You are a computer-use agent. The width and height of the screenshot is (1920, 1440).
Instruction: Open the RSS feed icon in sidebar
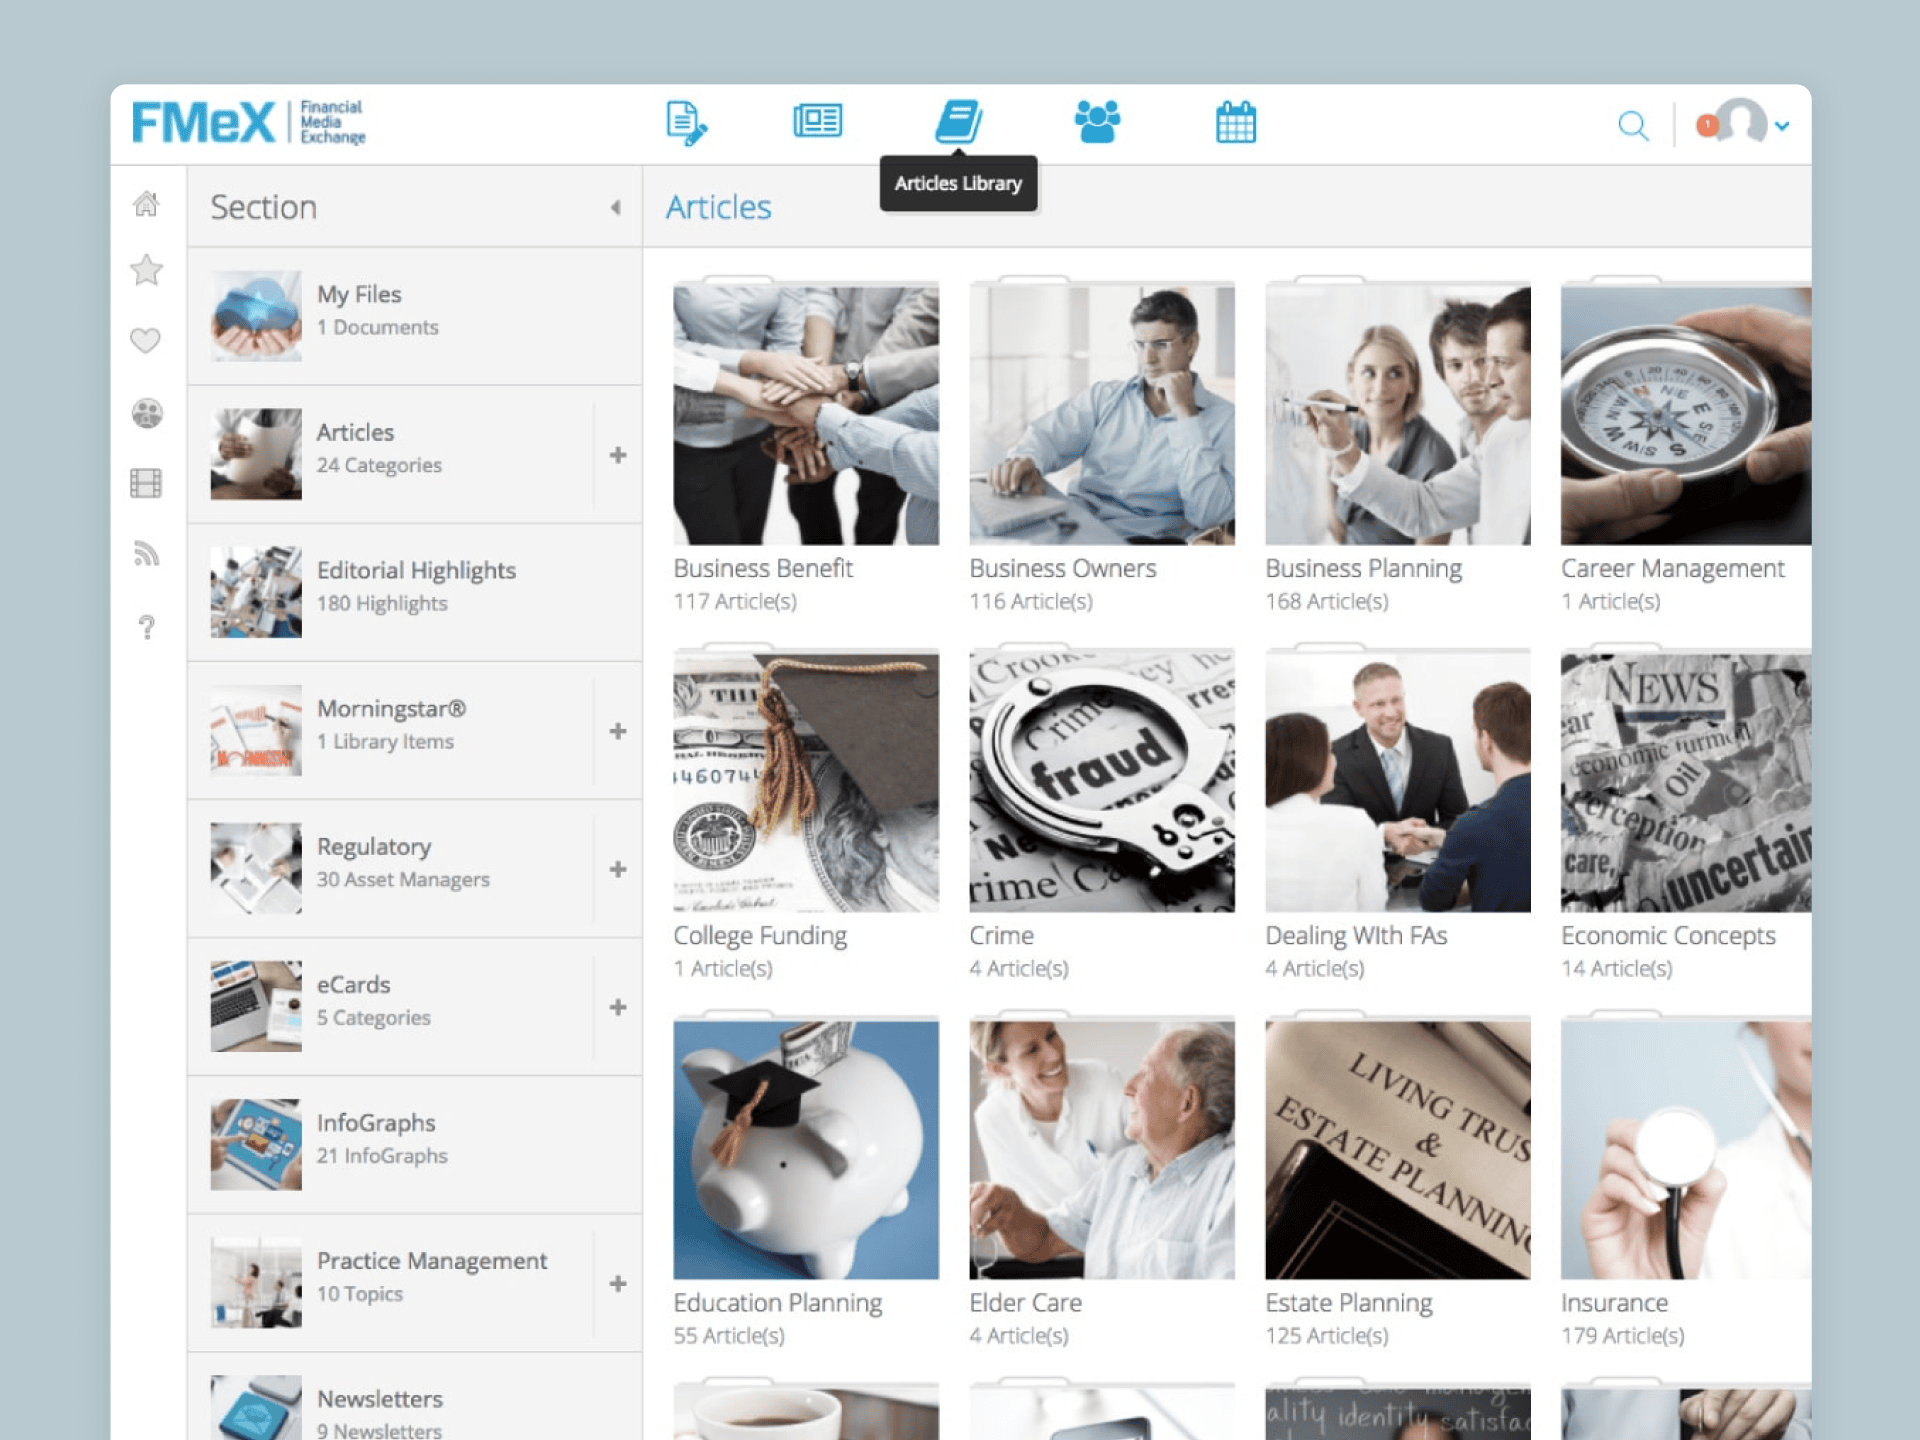pyautogui.click(x=146, y=553)
